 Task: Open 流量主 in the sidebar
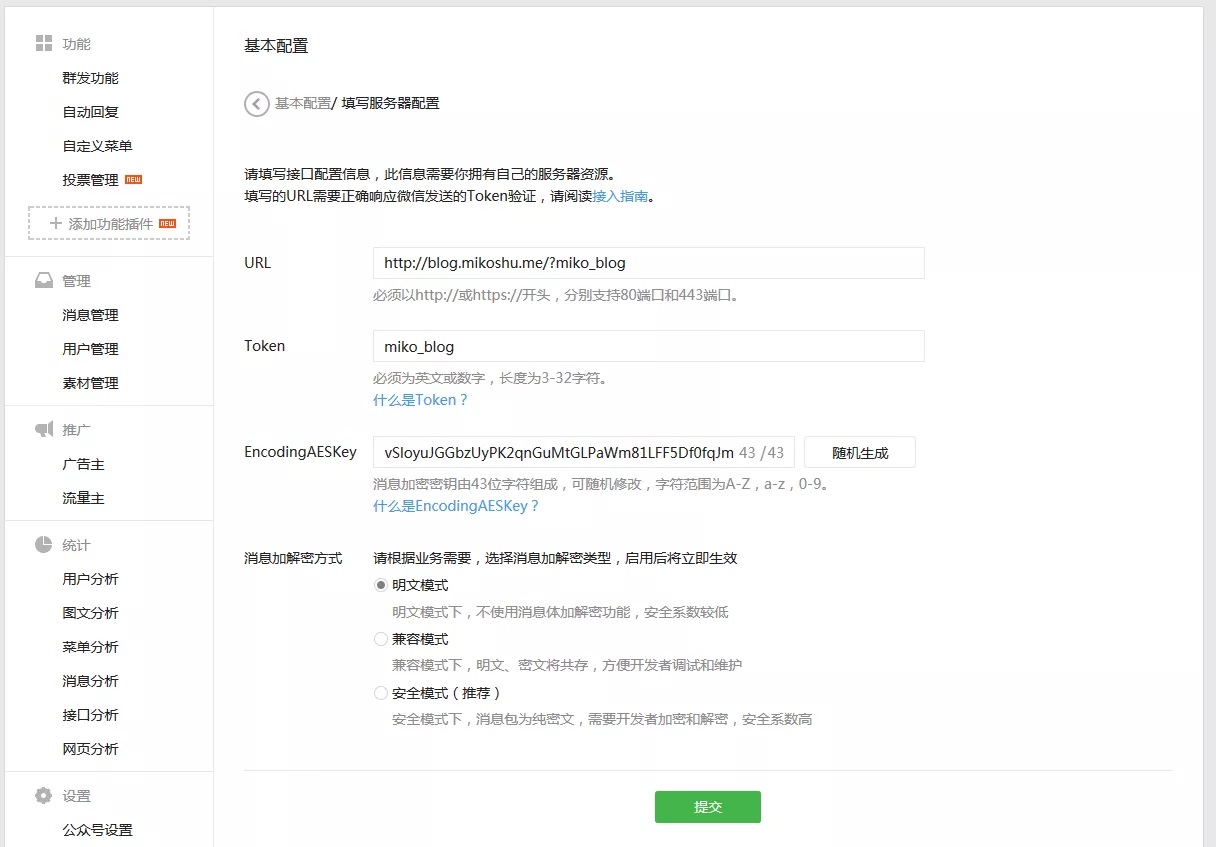point(83,498)
